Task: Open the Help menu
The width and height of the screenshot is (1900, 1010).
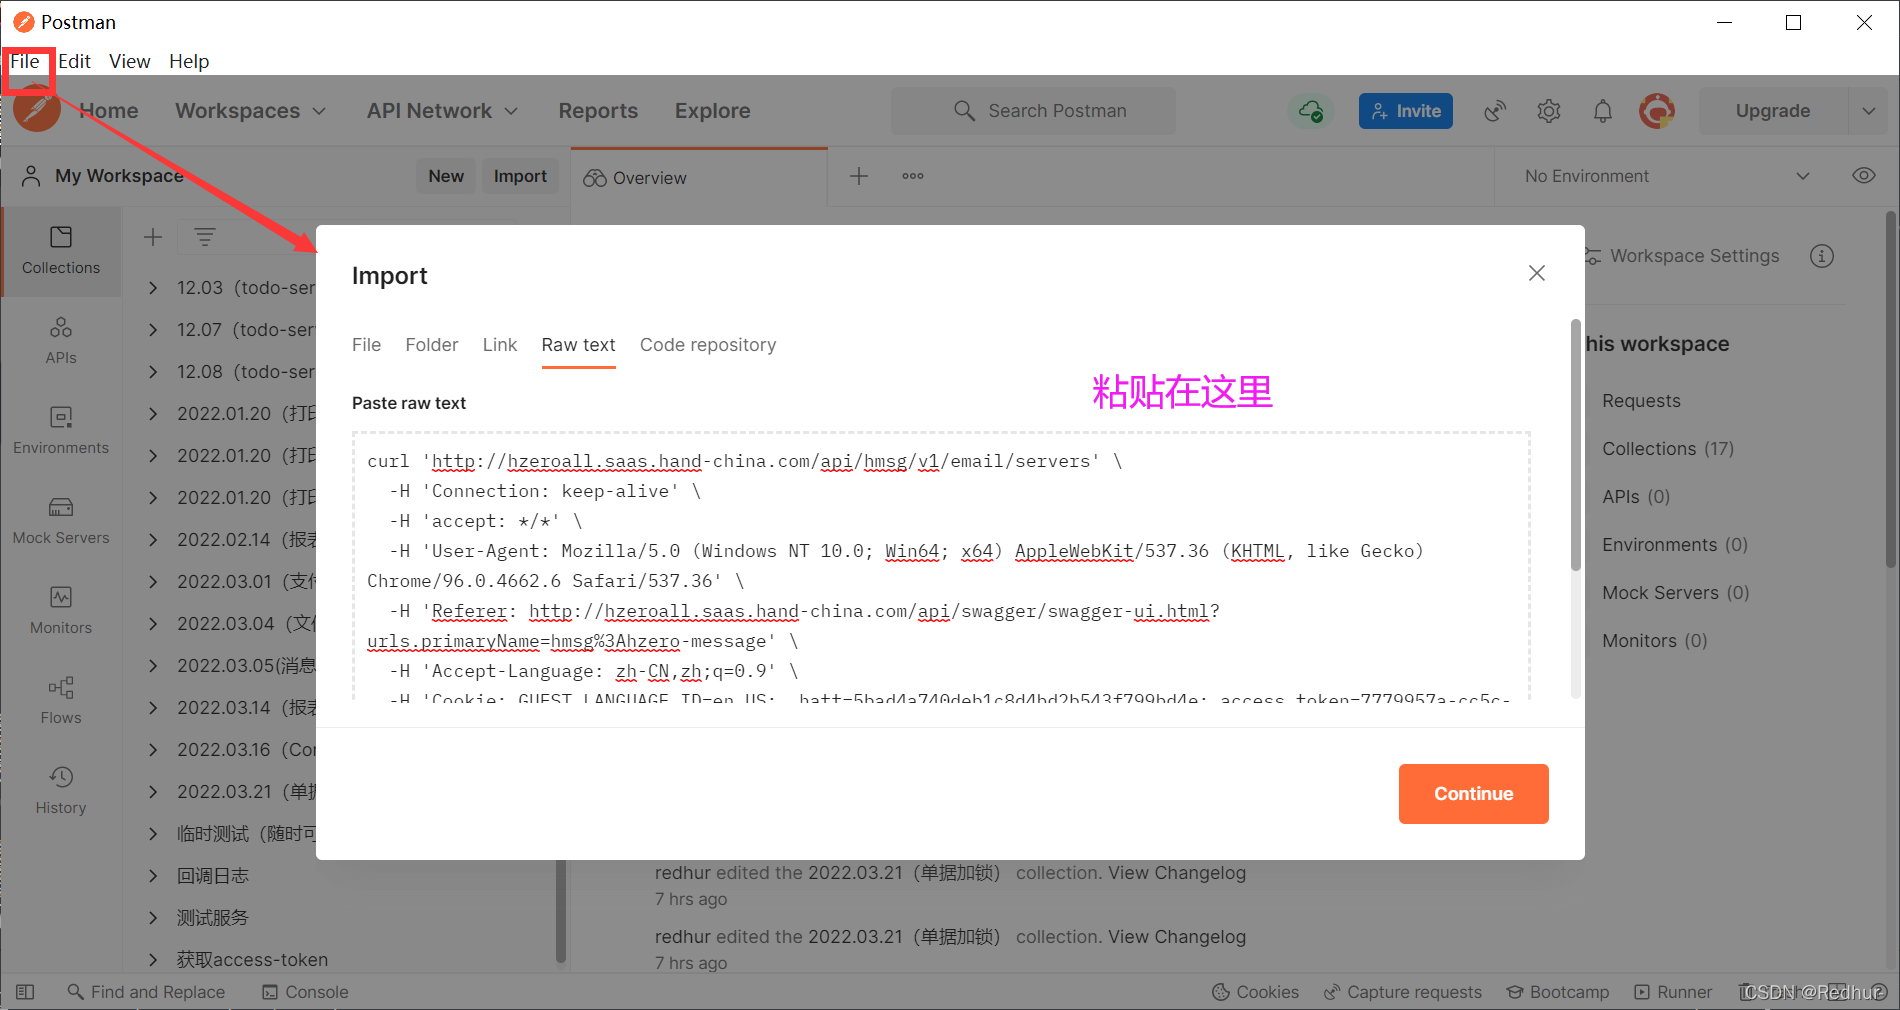Action: pos(189,61)
